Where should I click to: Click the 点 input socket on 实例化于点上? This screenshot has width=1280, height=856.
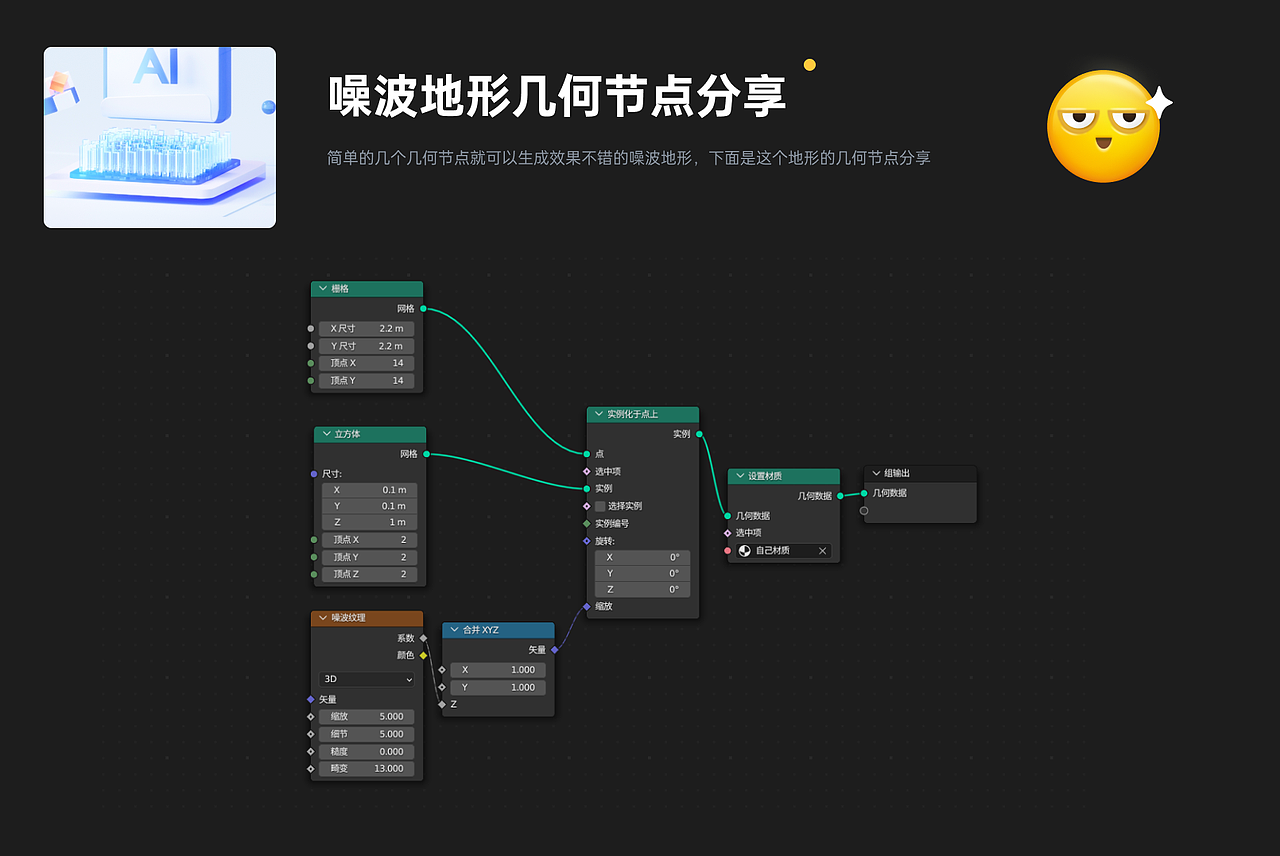(588, 453)
